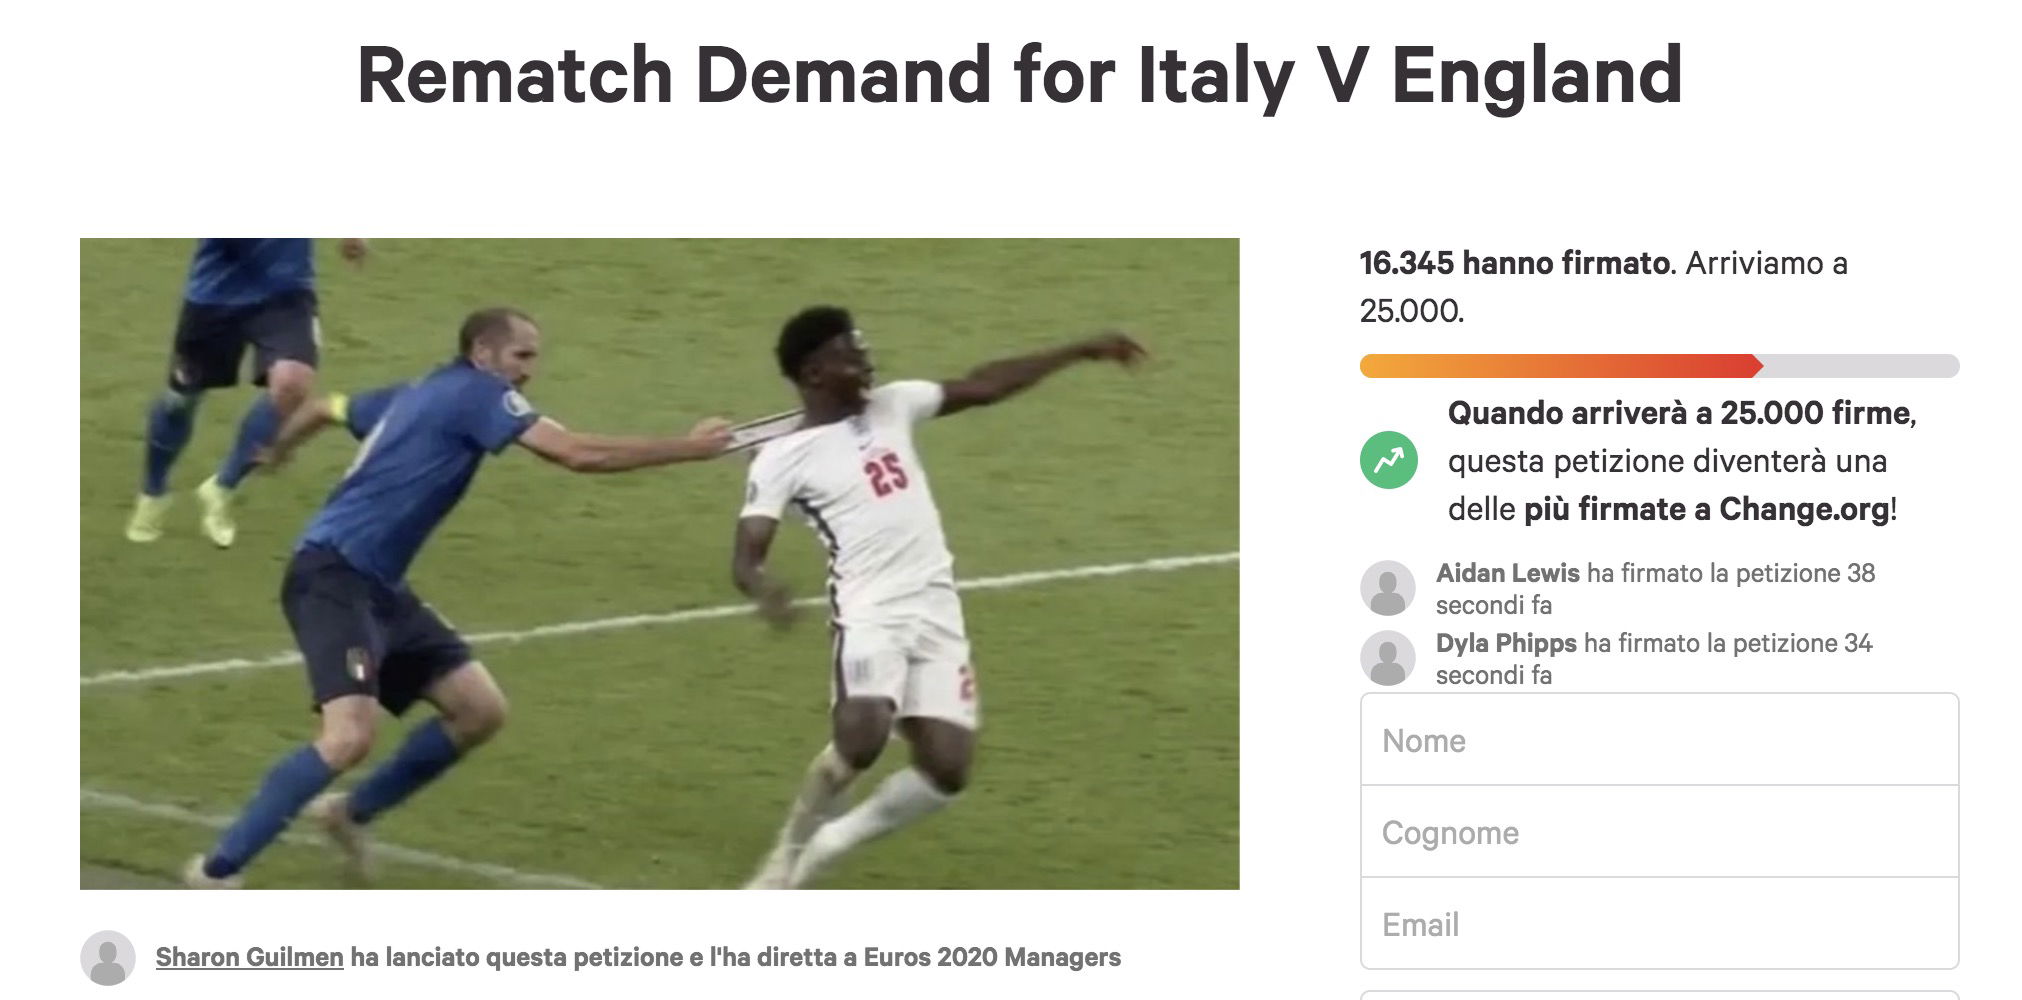Image resolution: width=2022 pixels, height=1000 pixels.
Task: Click Sharon Guilmen's profile avatar
Action: click(108, 958)
